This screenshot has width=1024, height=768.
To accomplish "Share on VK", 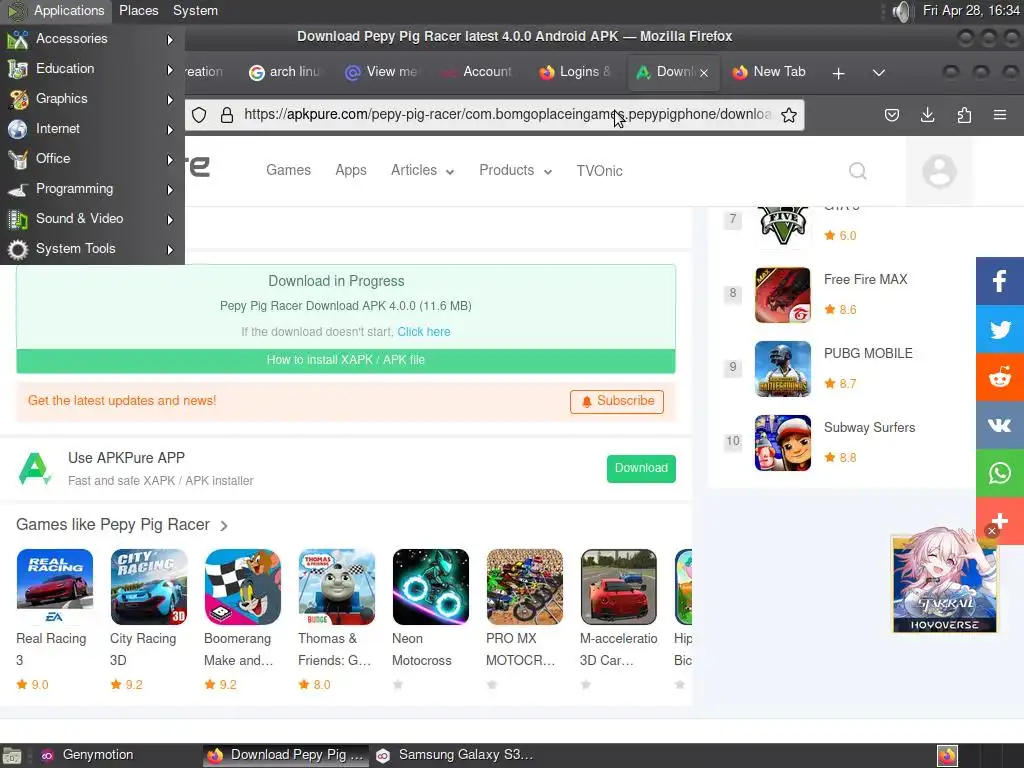I will coord(1000,425).
